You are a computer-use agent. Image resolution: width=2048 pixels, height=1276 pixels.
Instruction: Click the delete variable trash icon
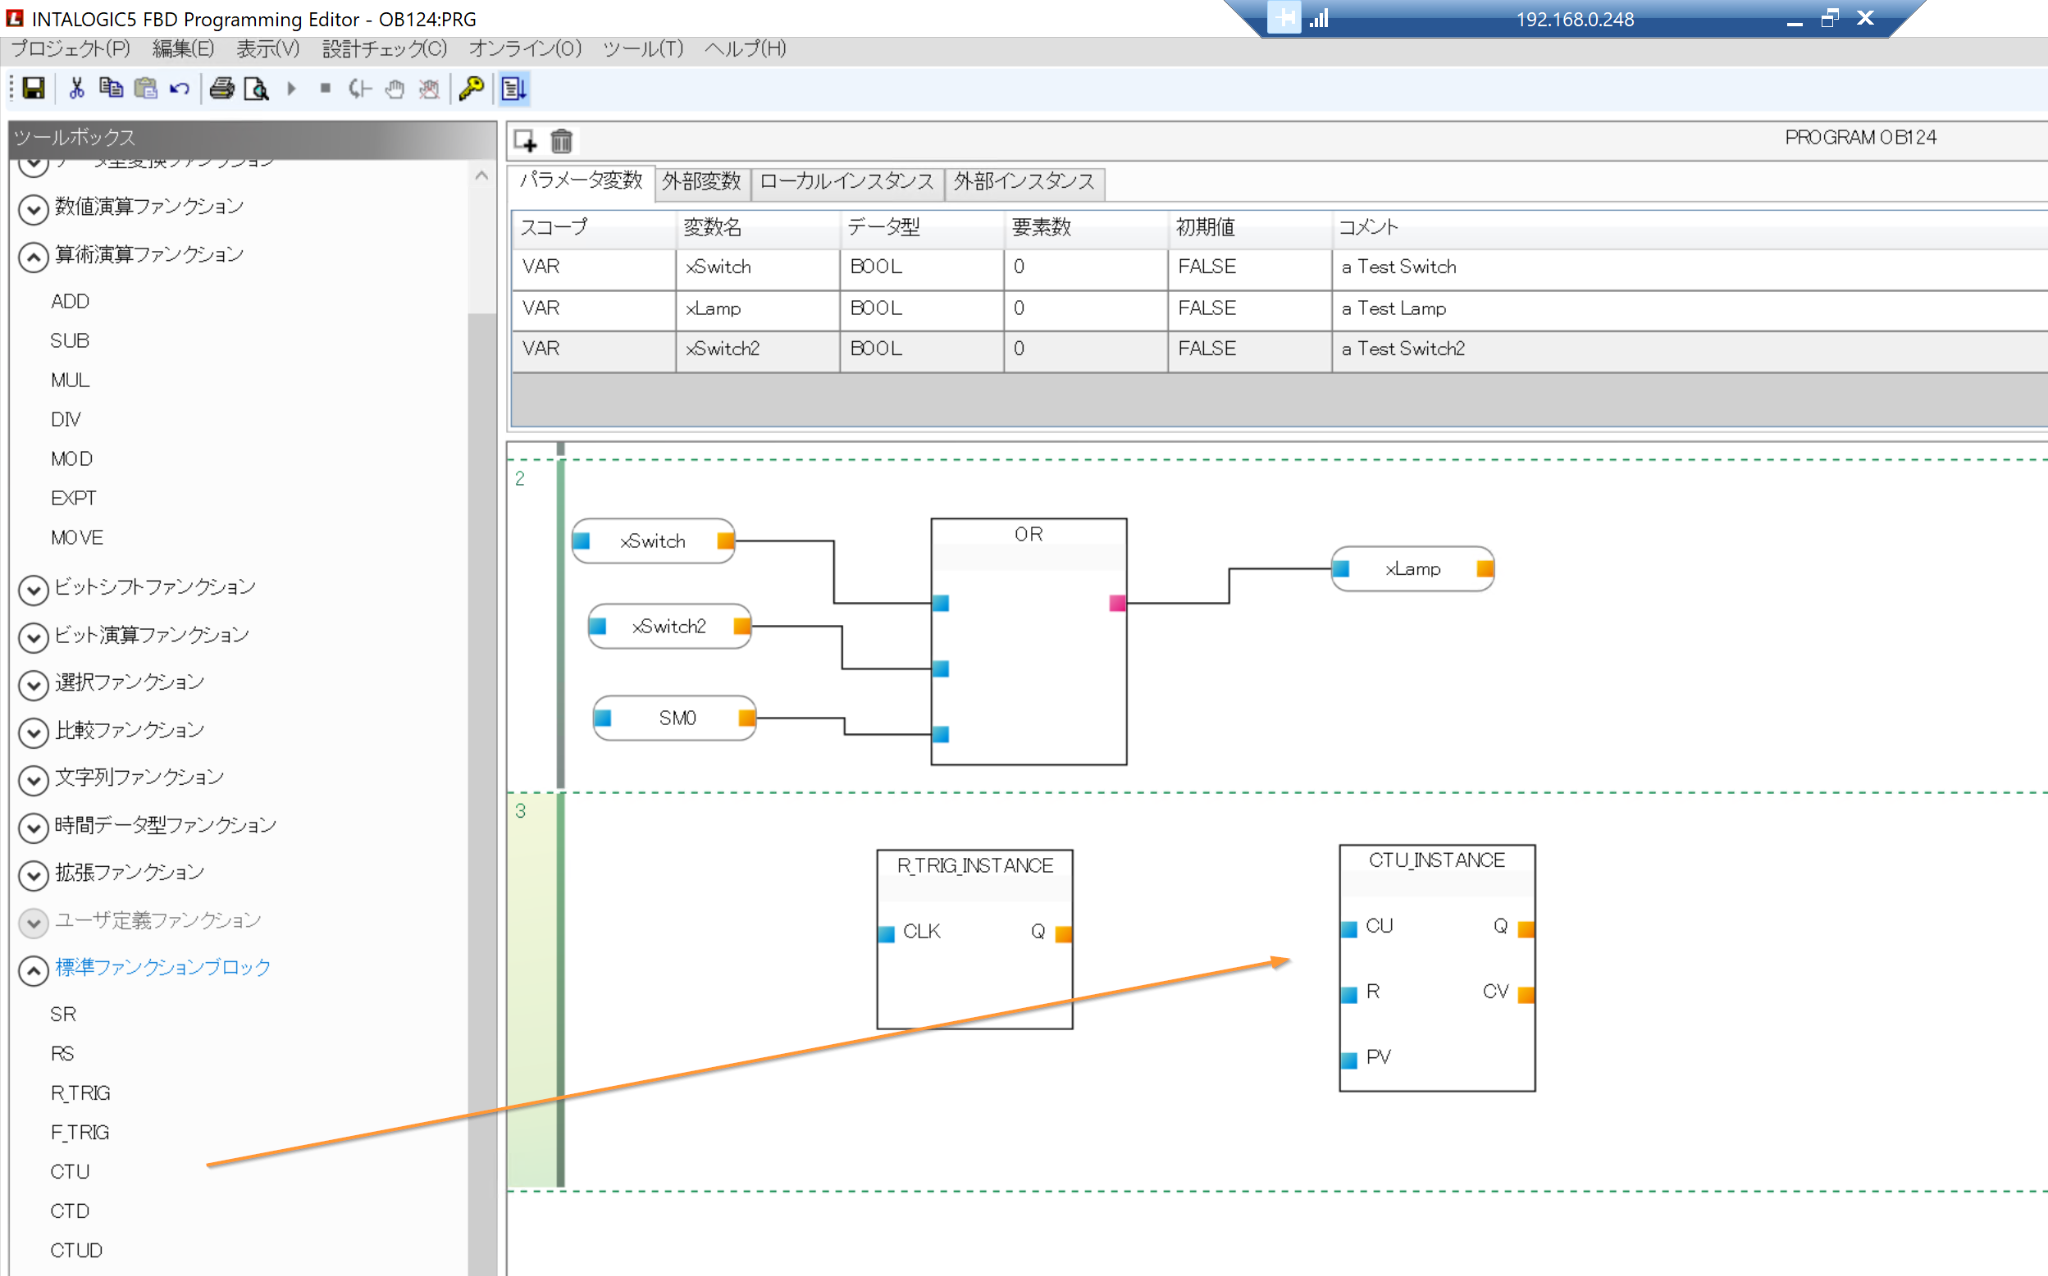[x=562, y=141]
